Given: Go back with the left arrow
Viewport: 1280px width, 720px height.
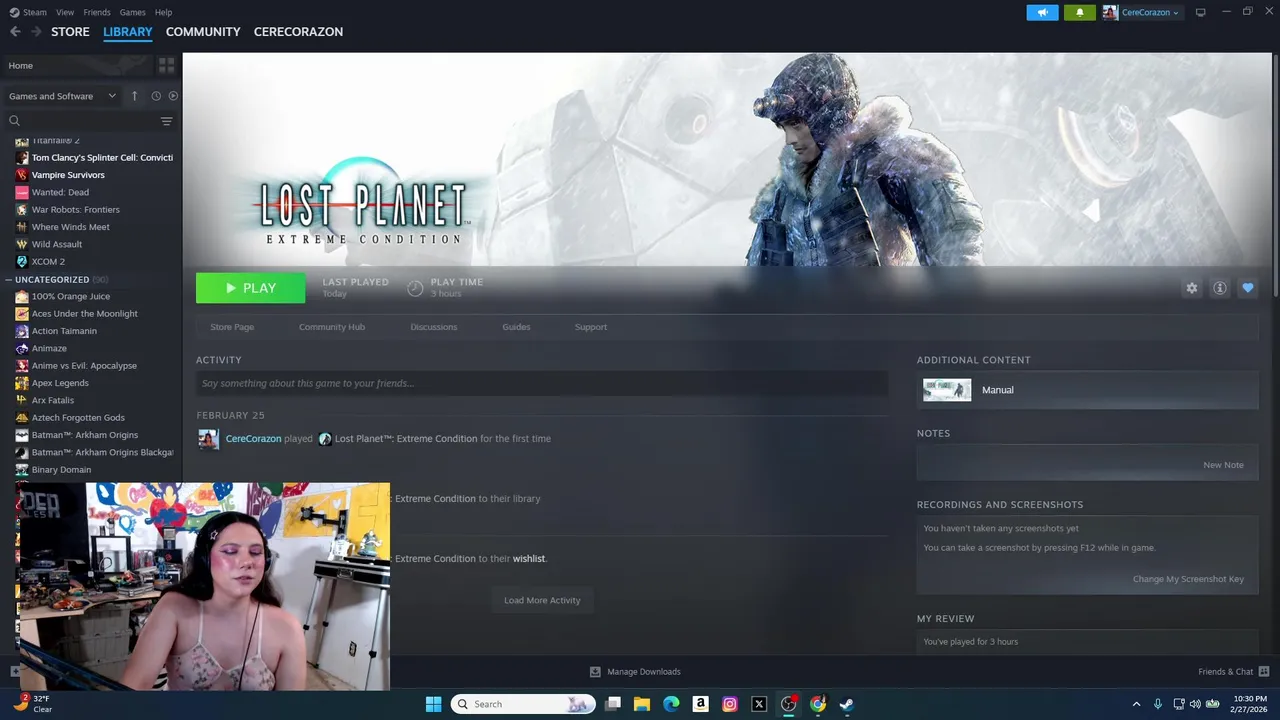Looking at the screenshot, I should [15, 32].
